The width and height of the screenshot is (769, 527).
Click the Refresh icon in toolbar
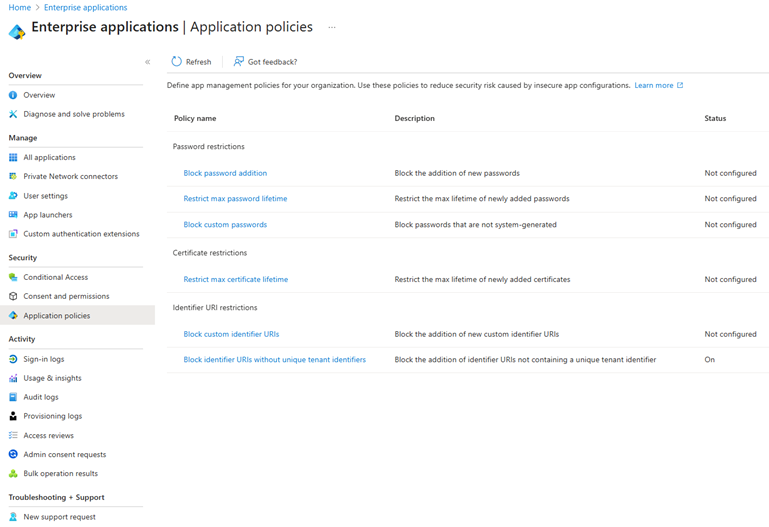click(x=177, y=62)
